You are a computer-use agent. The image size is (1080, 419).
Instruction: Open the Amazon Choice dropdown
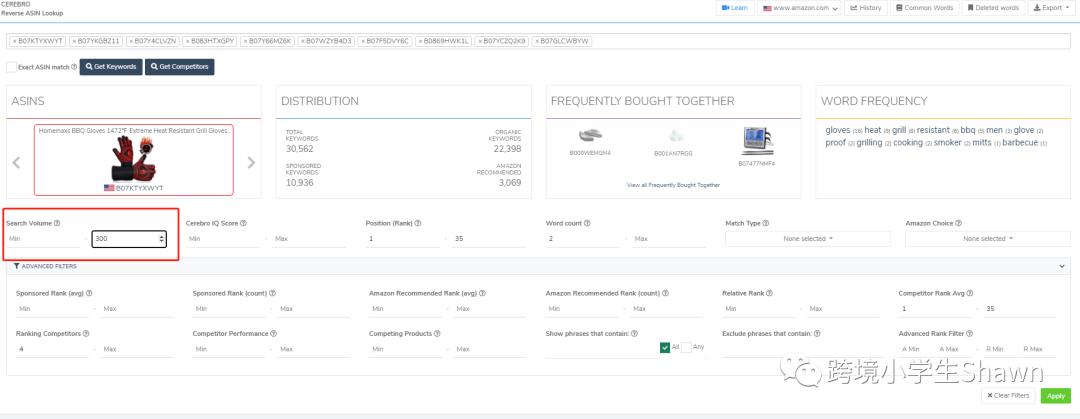pos(988,239)
